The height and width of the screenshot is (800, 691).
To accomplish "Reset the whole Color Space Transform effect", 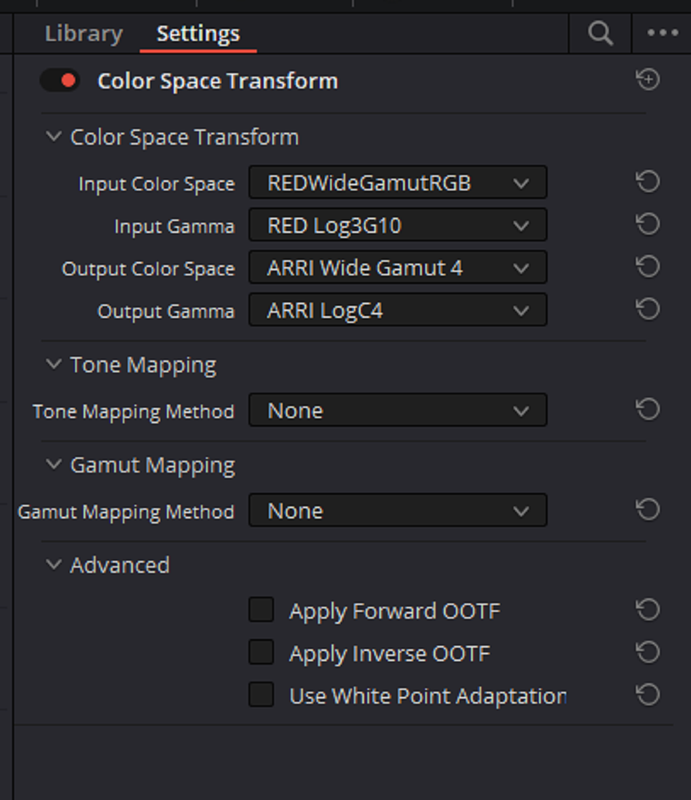I will click(x=648, y=80).
